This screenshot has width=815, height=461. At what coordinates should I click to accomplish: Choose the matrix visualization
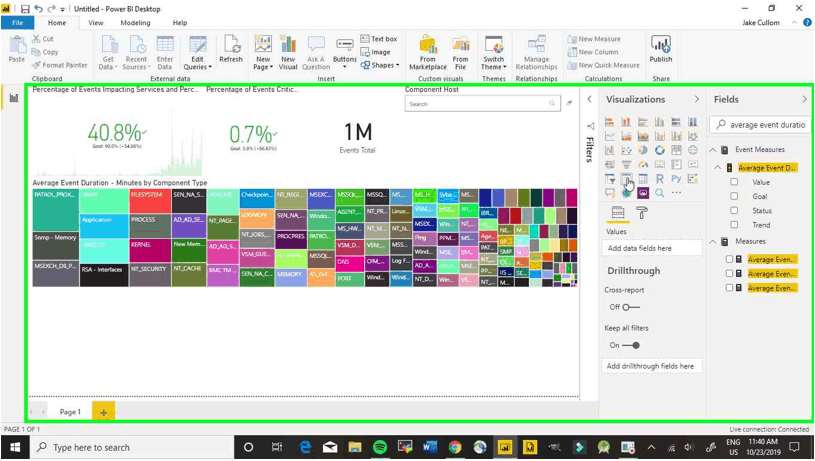point(643,179)
